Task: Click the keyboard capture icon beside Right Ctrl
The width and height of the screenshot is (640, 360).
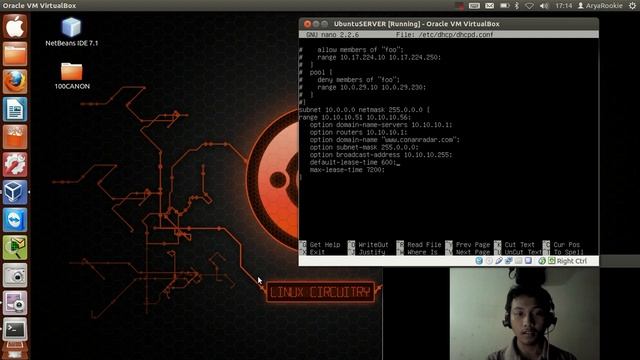Action: (x=551, y=261)
